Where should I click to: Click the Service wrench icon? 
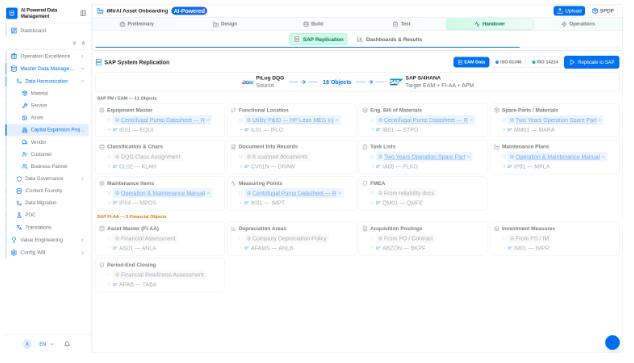coord(25,106)
